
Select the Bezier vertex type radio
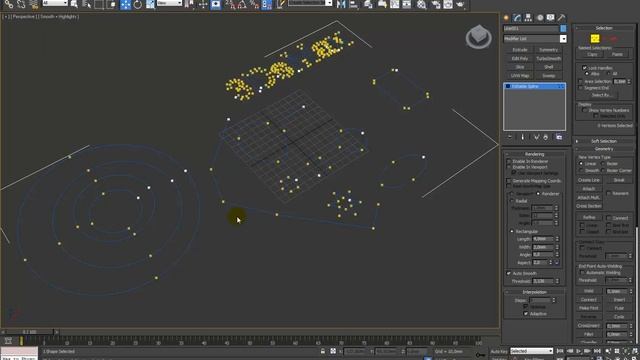tap(602, 163)
